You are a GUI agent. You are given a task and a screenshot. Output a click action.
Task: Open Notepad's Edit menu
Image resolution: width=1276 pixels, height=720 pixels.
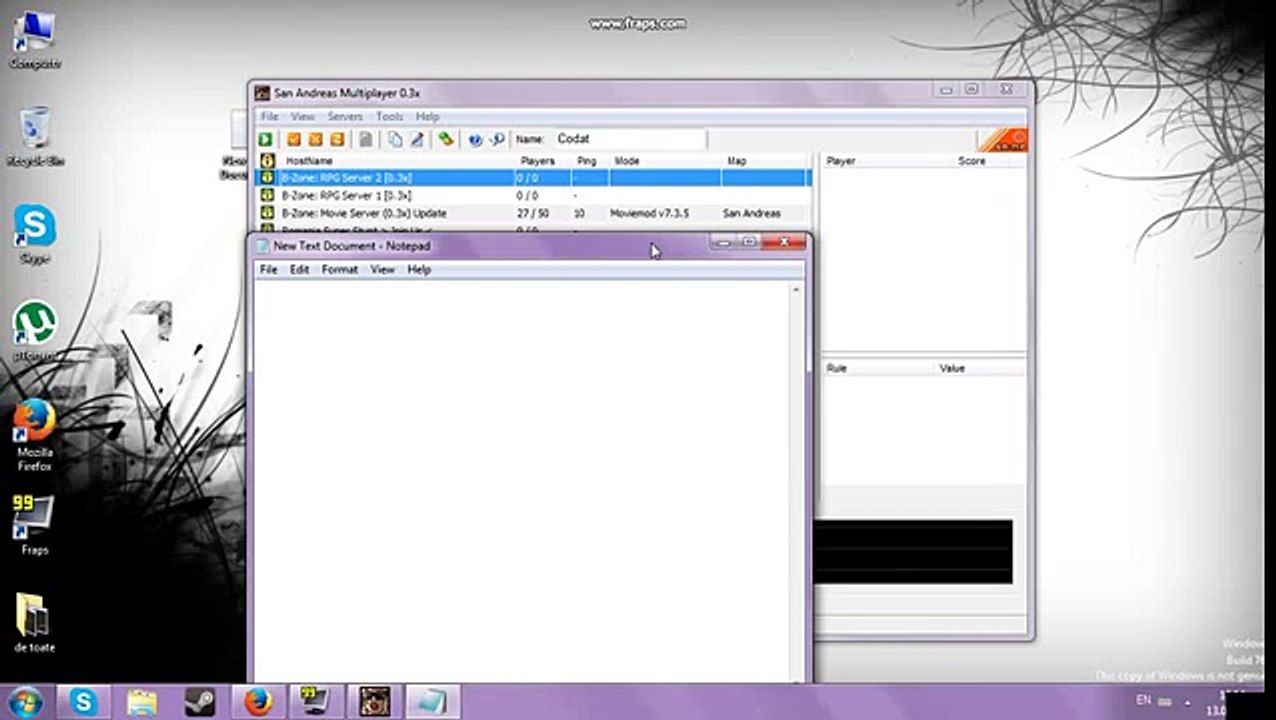tap(299, 270)
